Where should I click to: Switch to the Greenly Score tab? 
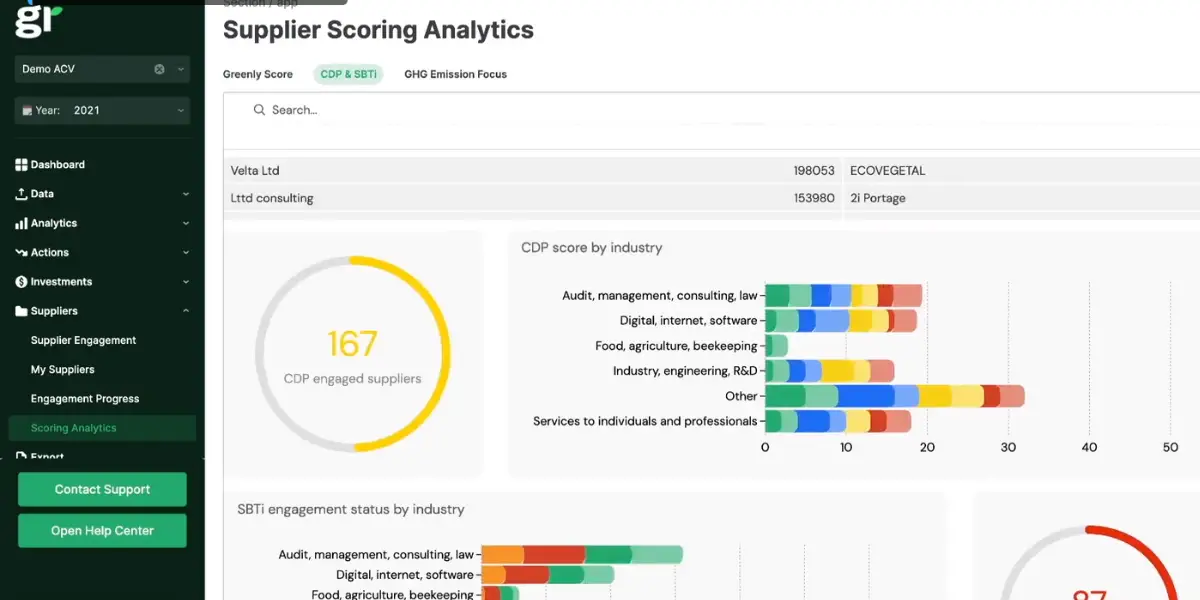coord(258,74)
